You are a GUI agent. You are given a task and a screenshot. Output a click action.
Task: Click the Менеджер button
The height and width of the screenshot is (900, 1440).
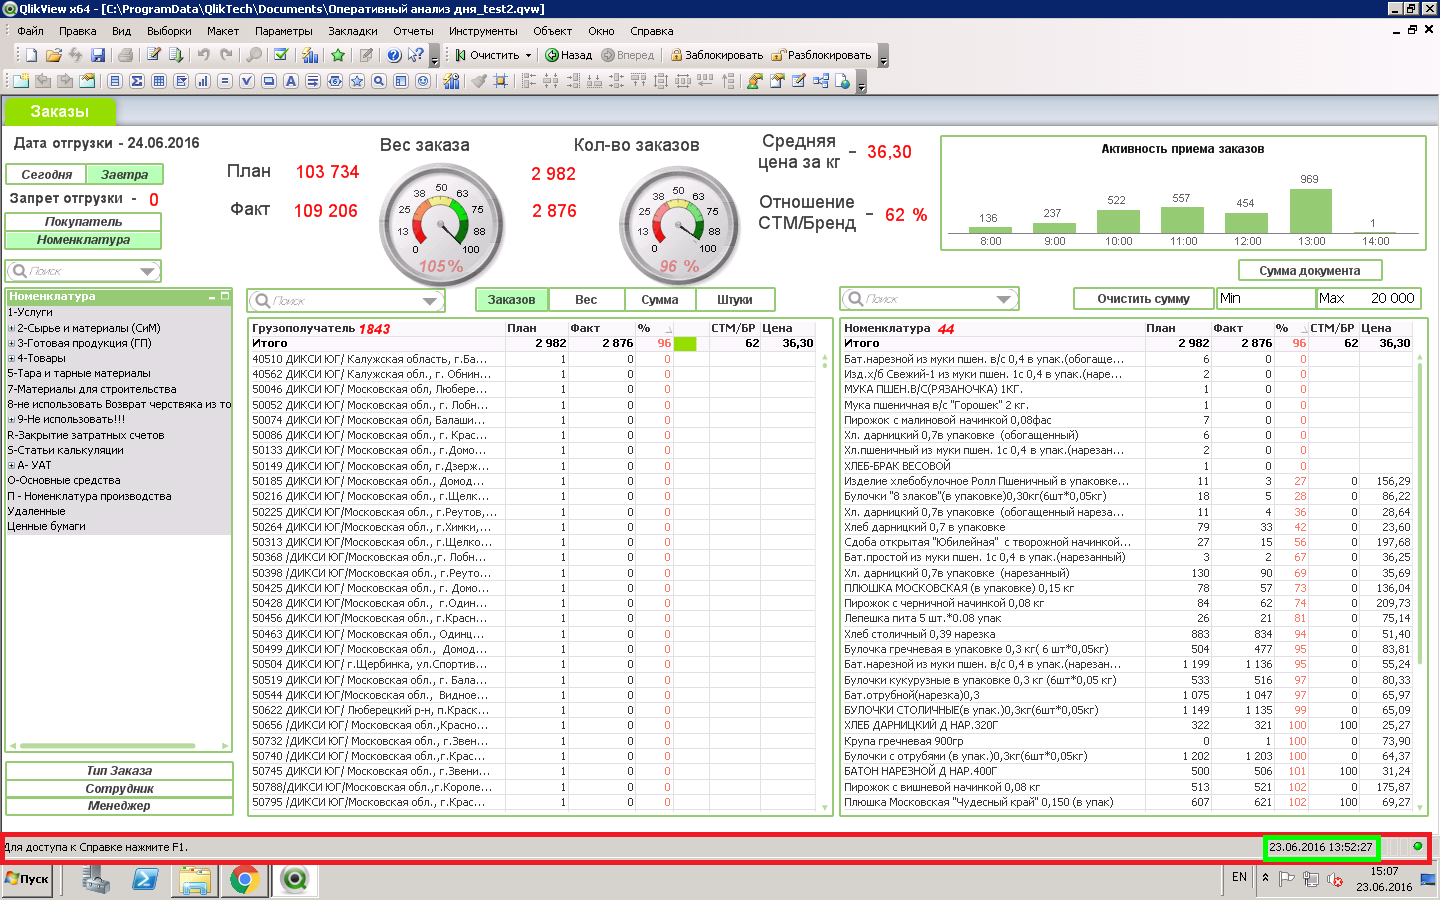point(119,806)
